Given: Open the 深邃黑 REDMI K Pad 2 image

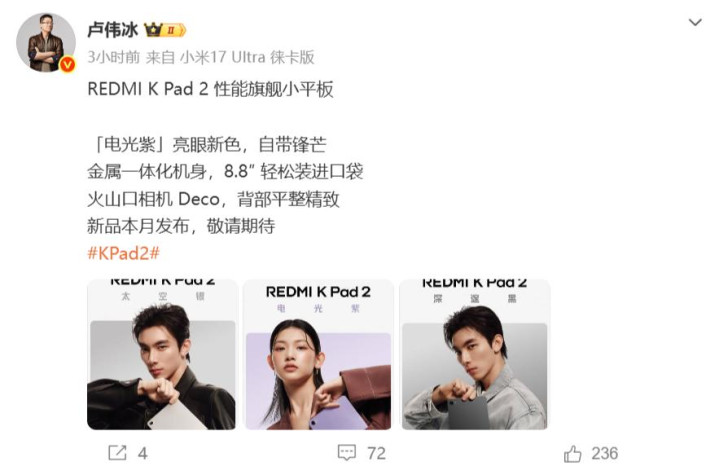Looking at the screenshot, I should tap(475, 354).
